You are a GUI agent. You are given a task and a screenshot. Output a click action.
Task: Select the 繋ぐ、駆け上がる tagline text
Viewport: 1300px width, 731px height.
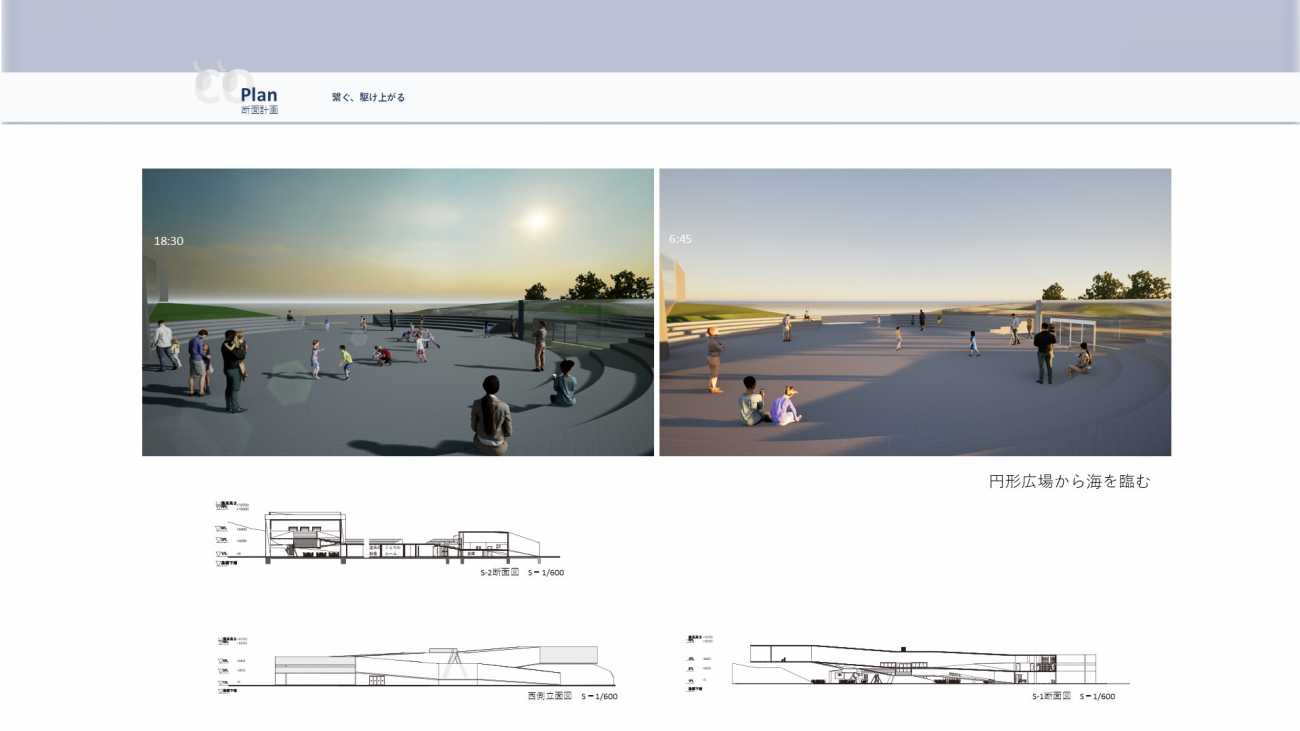point(368,98)
